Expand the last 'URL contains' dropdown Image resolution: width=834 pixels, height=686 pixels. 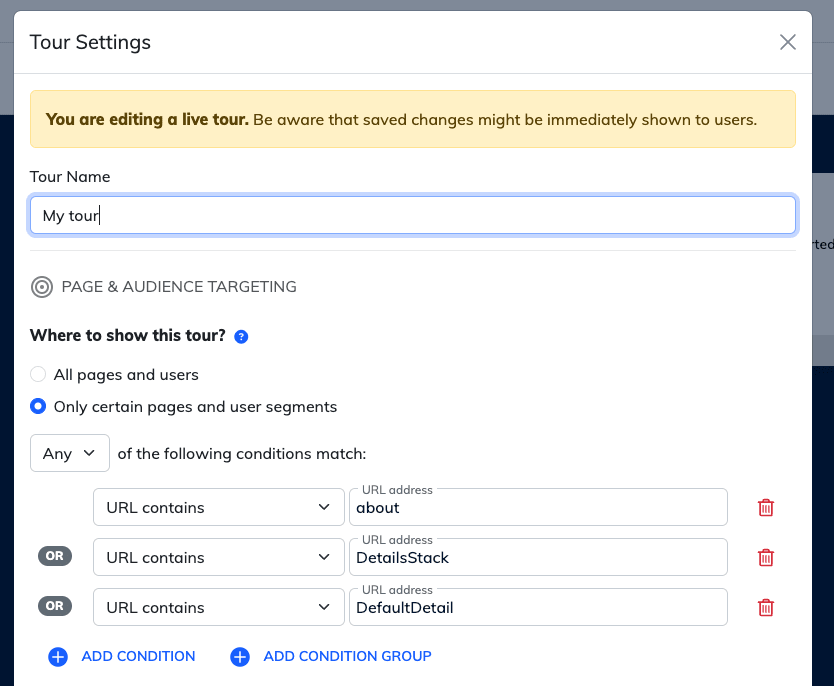218,607
